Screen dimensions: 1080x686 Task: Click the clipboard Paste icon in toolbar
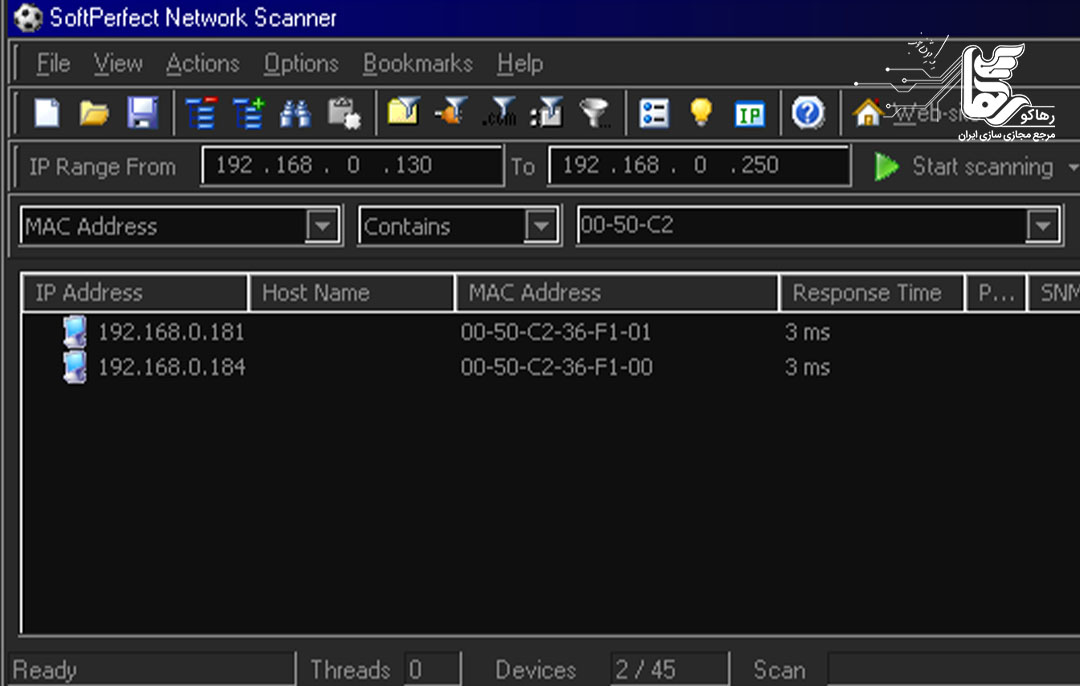[343, 113]
